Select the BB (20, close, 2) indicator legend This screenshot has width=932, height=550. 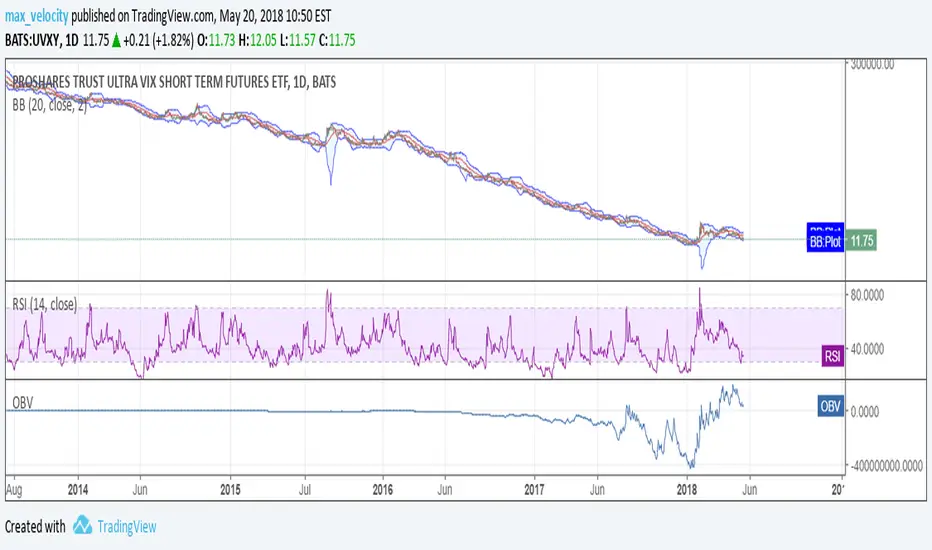[x=49, y=105]
